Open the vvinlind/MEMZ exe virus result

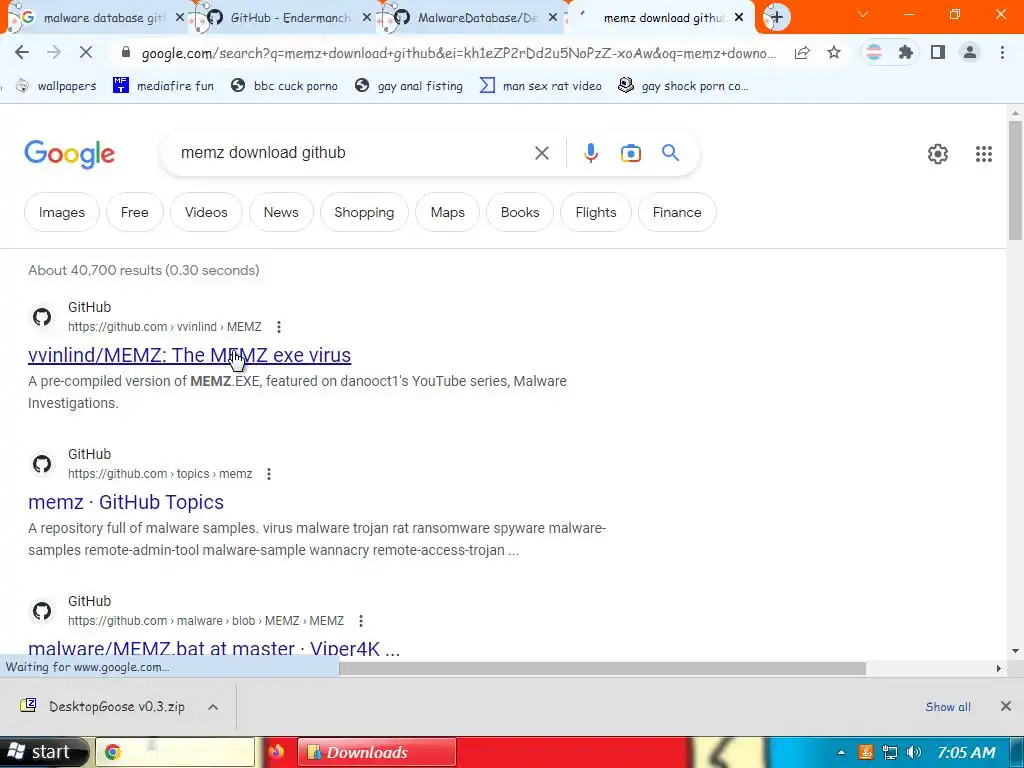click(189, 355)
